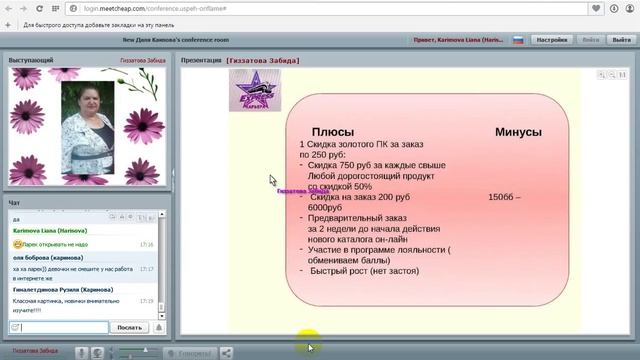
Task: Click the greyed Войти button
Action: click(x=590, y=40)
